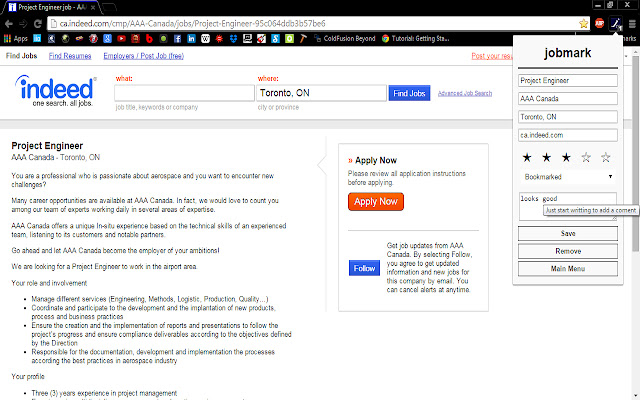Set jobmark rating to five stars
This screenshot has height=400, width=640.
tap(605, 157)
